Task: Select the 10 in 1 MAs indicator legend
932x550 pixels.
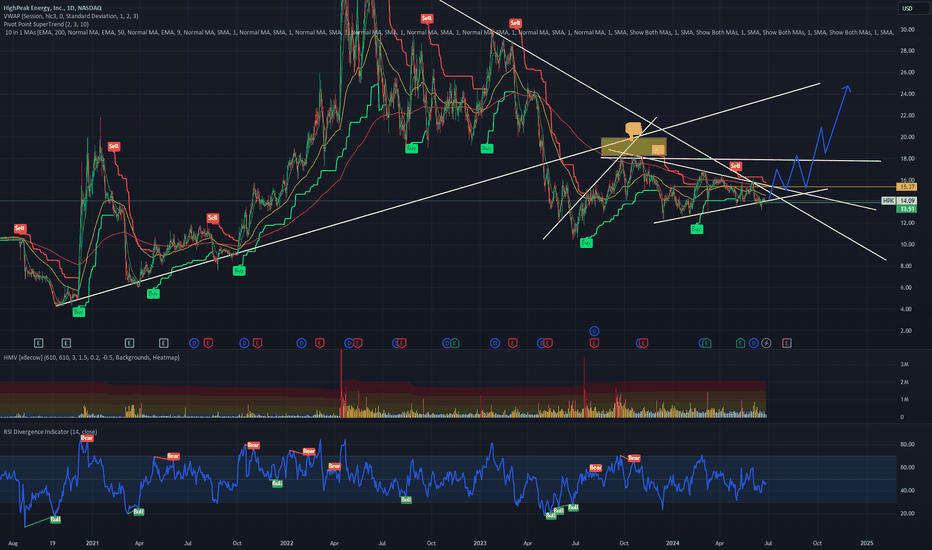Action: pyautogui.click(x=449, y=33)
